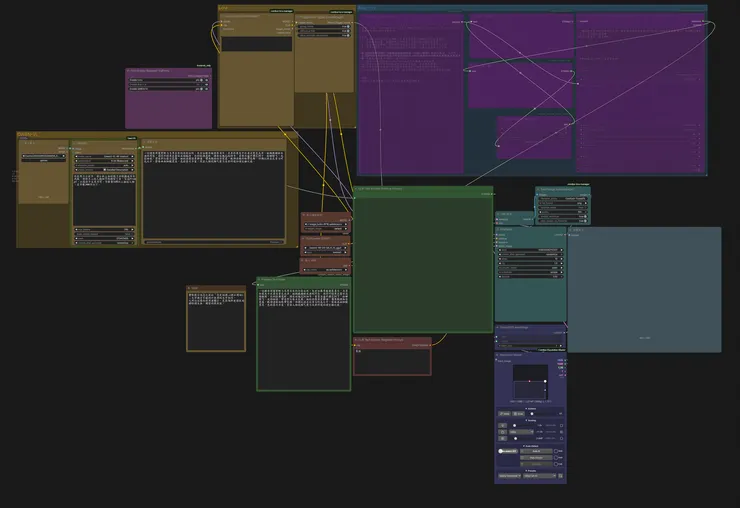Click the snap button in Resolution Master Actions

pyautogui.click(x=519, y=414)
